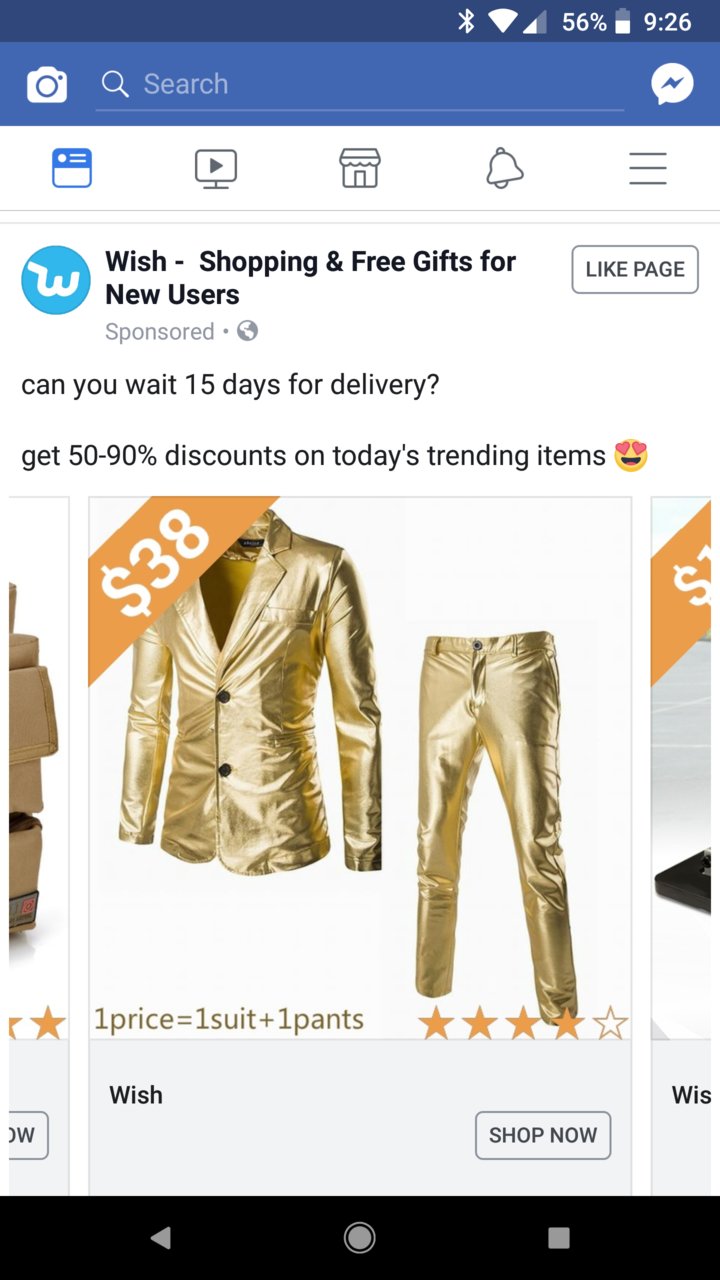Screen dimensions: 720x1280
Task: Open Messenger from the top bar
Action: (x=672, y=85)
